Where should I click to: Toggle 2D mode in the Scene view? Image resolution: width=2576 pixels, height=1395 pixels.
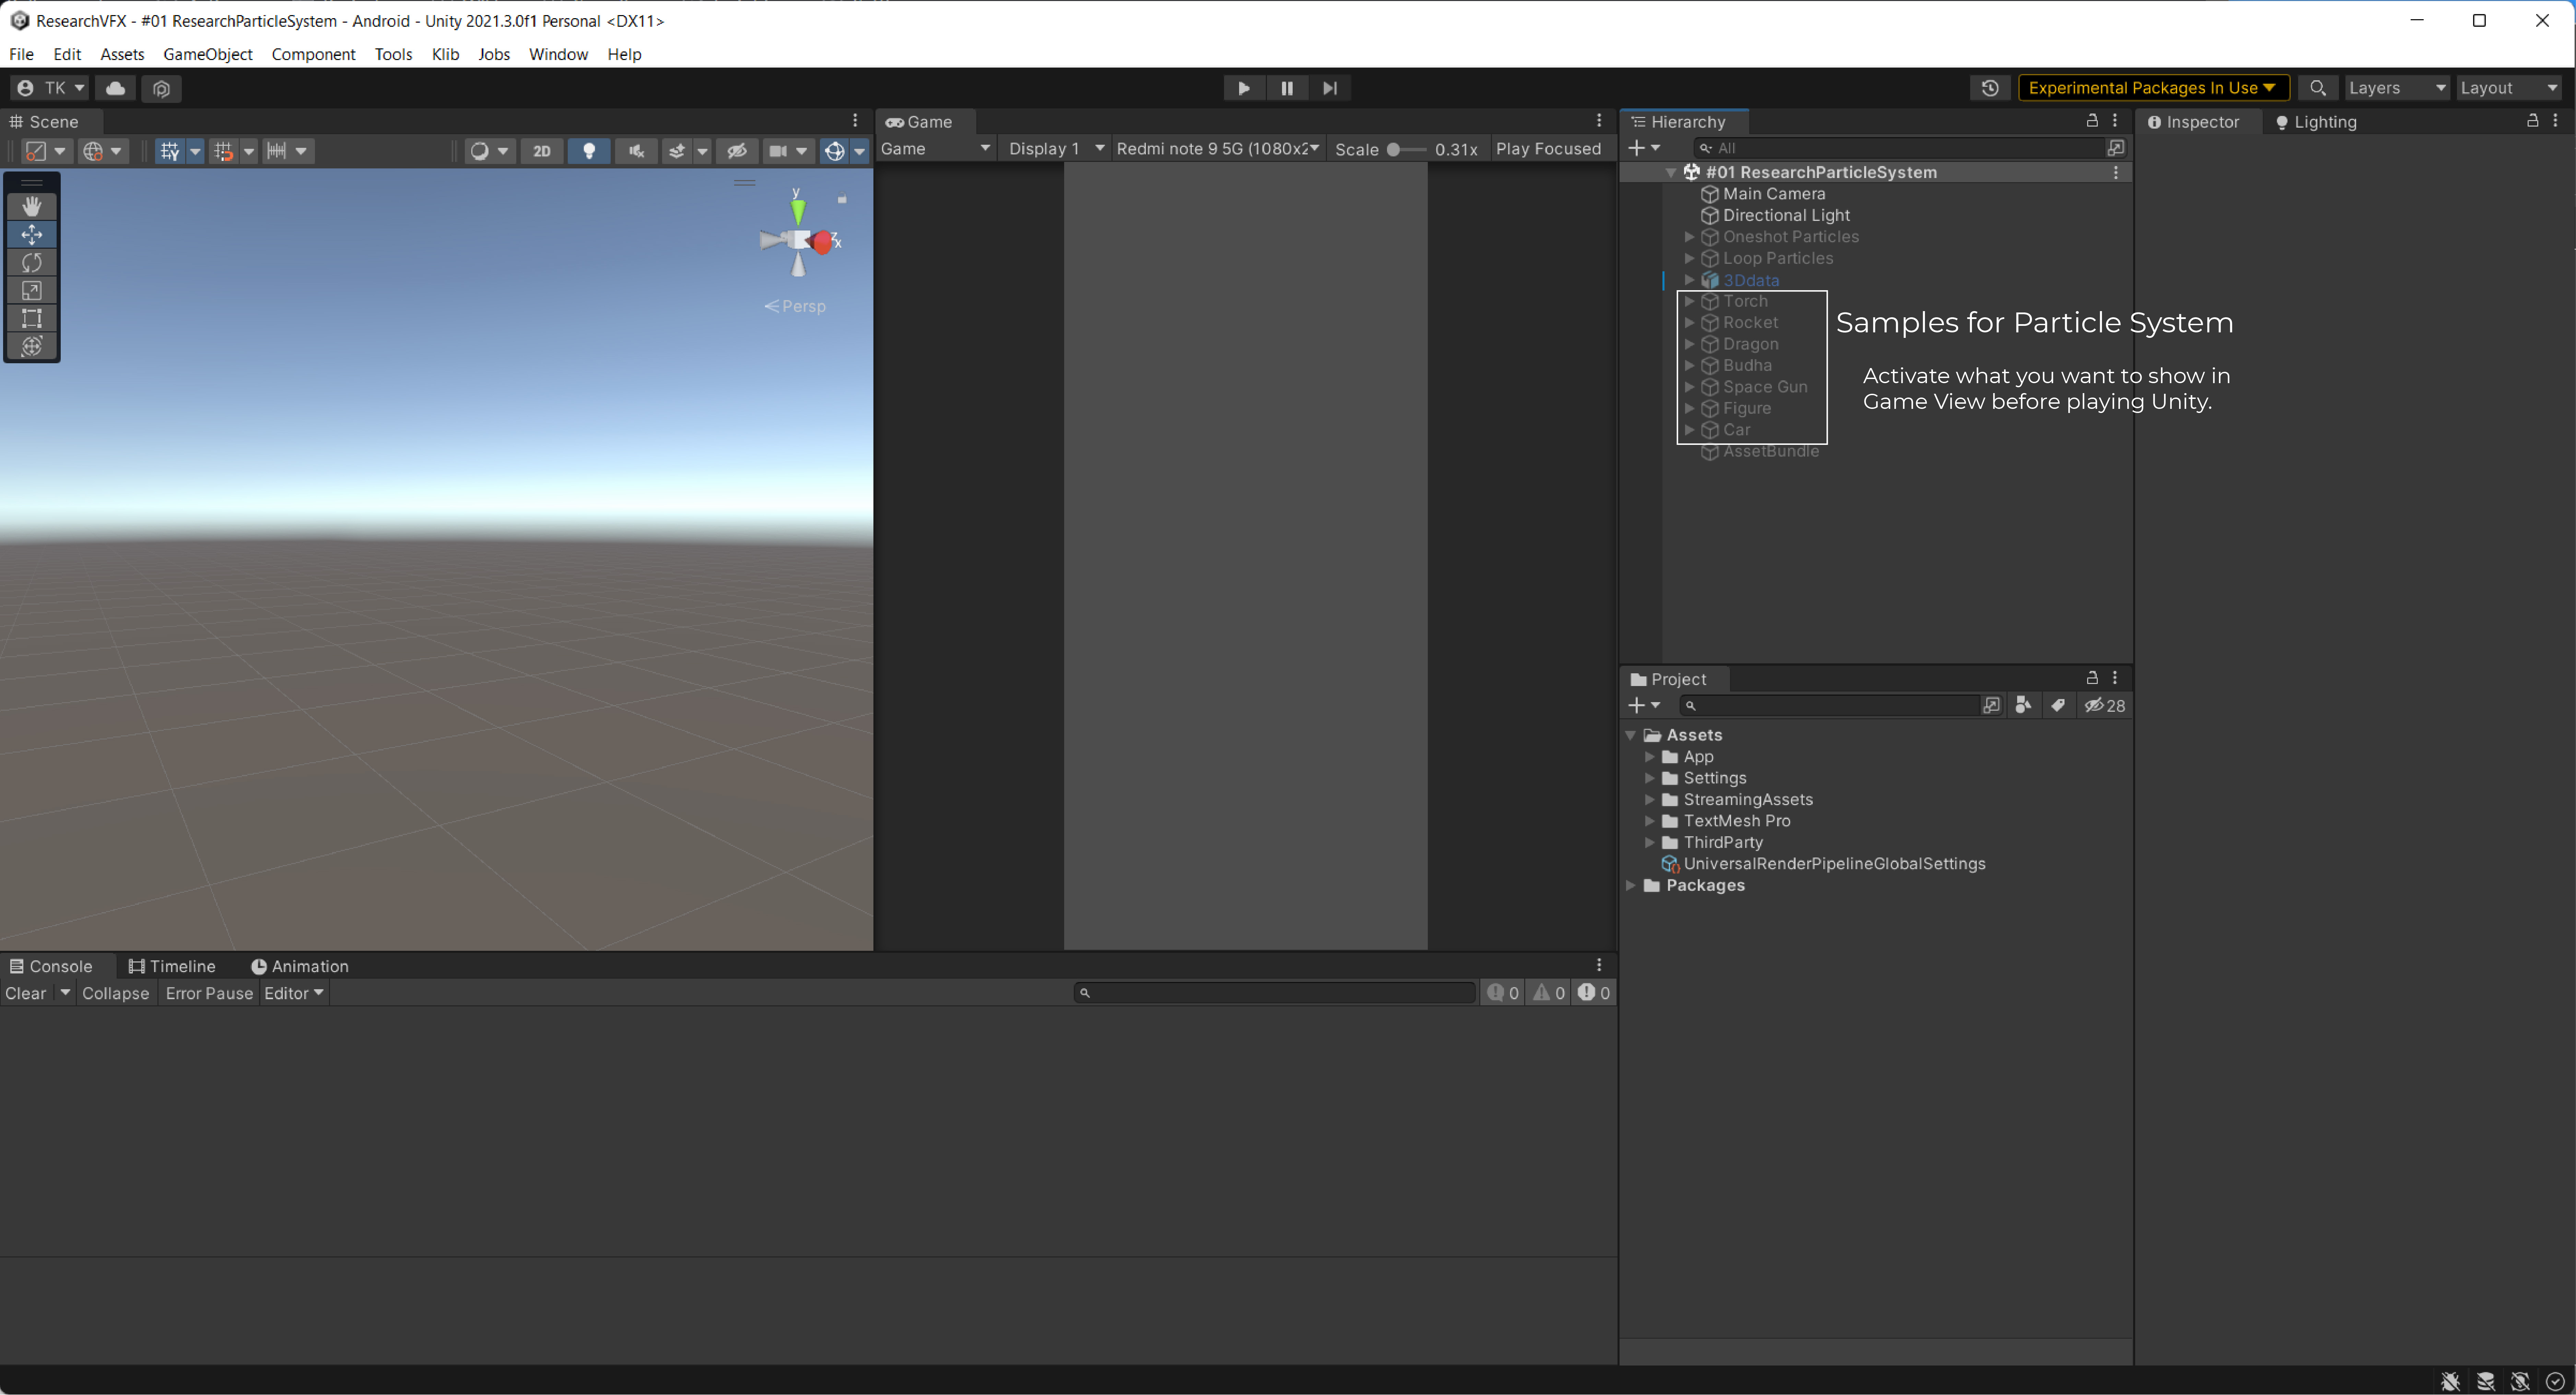pos(542,151)
